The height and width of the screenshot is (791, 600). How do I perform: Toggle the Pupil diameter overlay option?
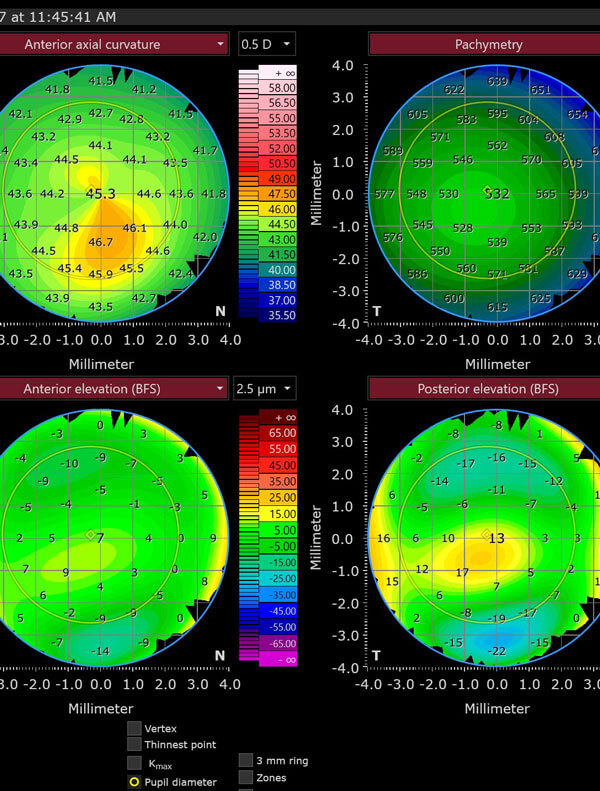coord(134,781)
